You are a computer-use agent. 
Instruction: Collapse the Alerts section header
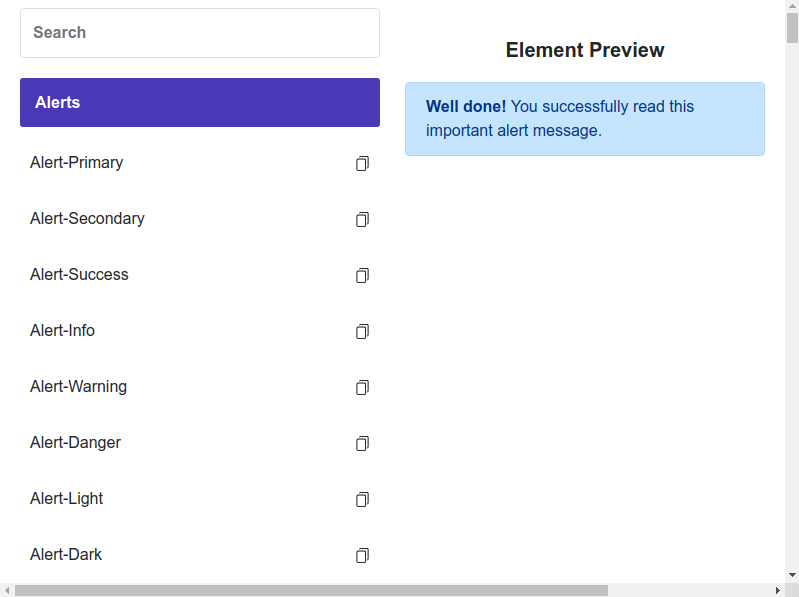coord(200,103)
